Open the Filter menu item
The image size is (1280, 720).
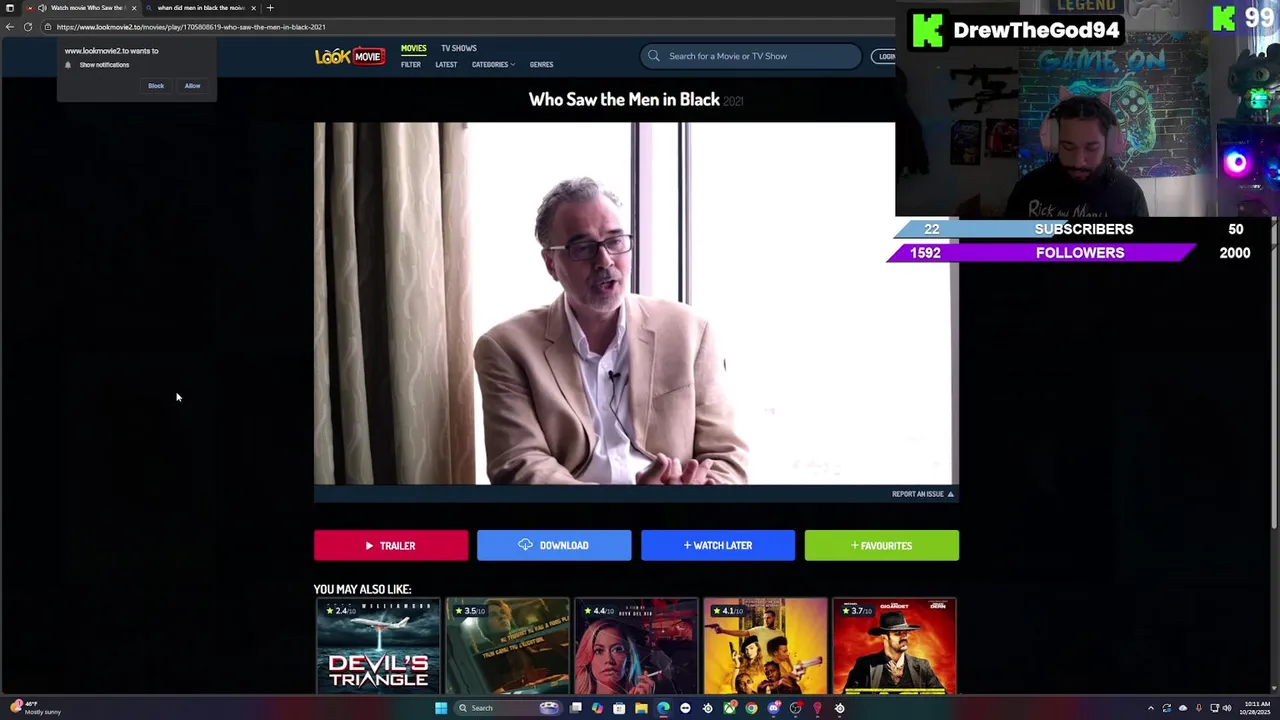[x=411, y=65]
